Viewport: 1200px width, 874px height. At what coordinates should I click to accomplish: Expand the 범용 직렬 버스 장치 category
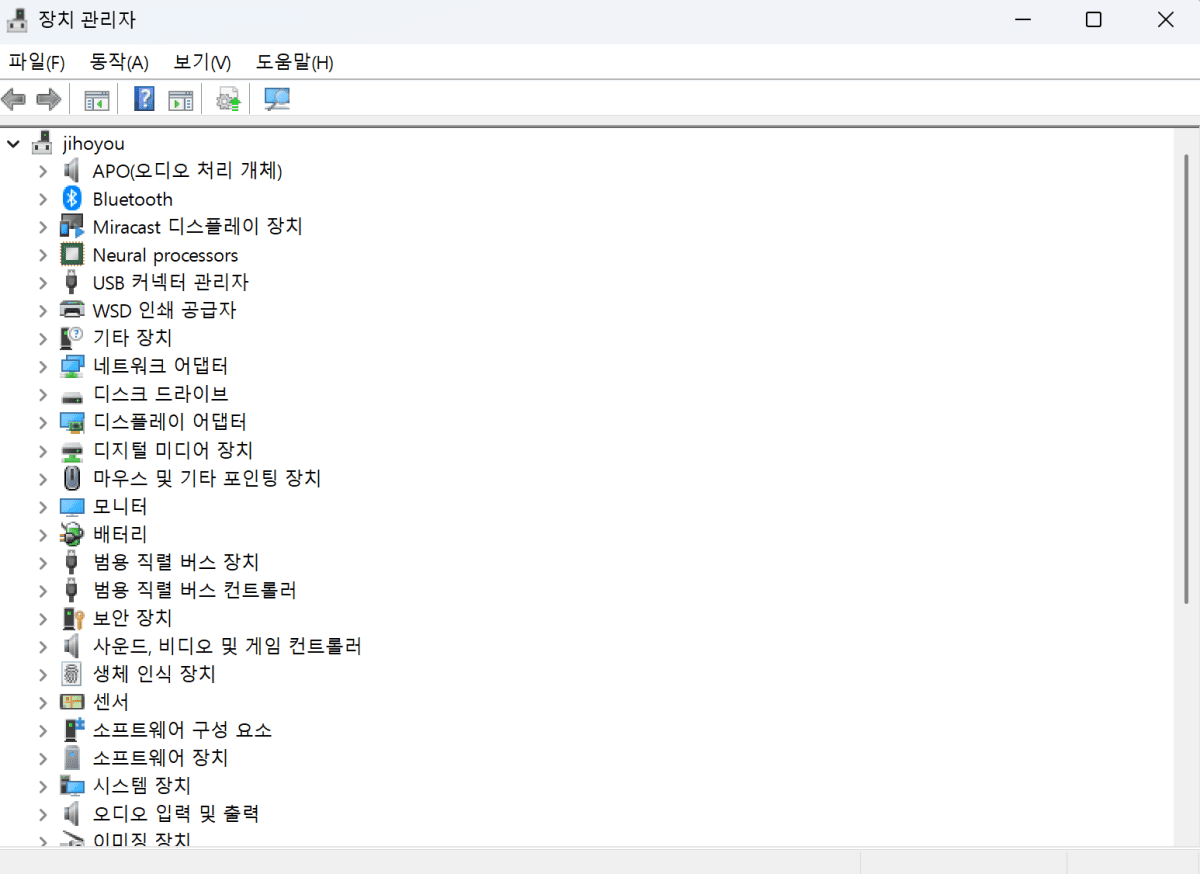[x=43, y=562]
